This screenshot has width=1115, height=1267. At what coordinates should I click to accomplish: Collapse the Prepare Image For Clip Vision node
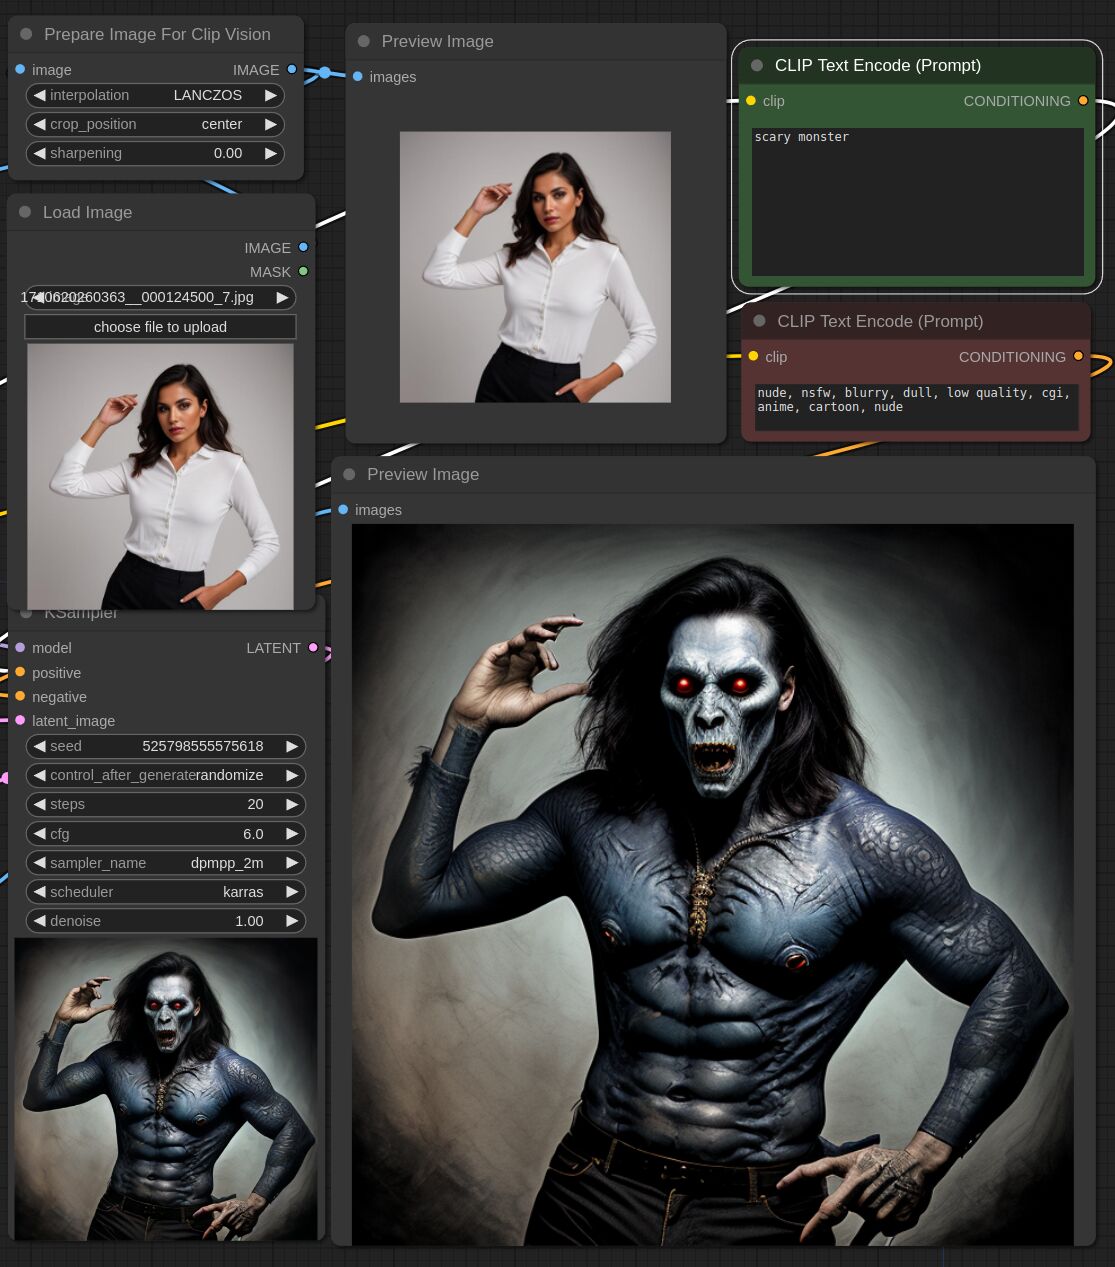(26, 34)
